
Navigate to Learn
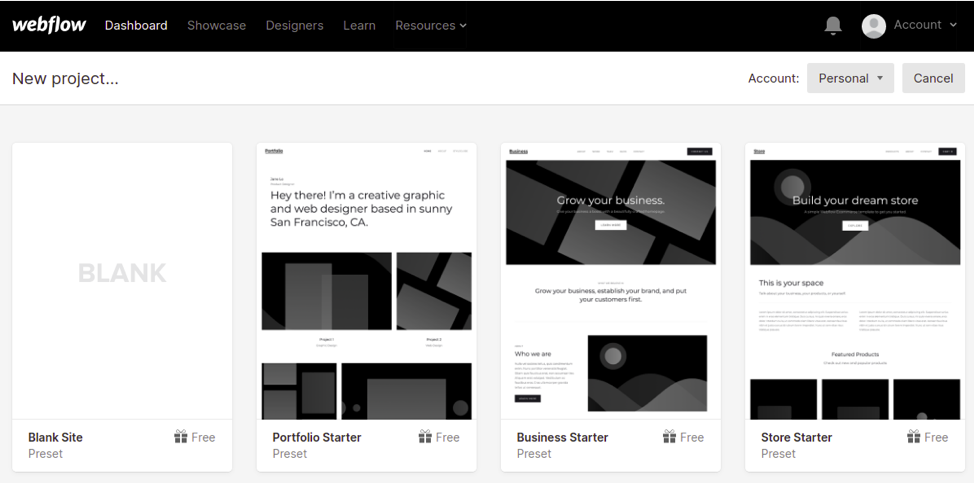[359, 25]
